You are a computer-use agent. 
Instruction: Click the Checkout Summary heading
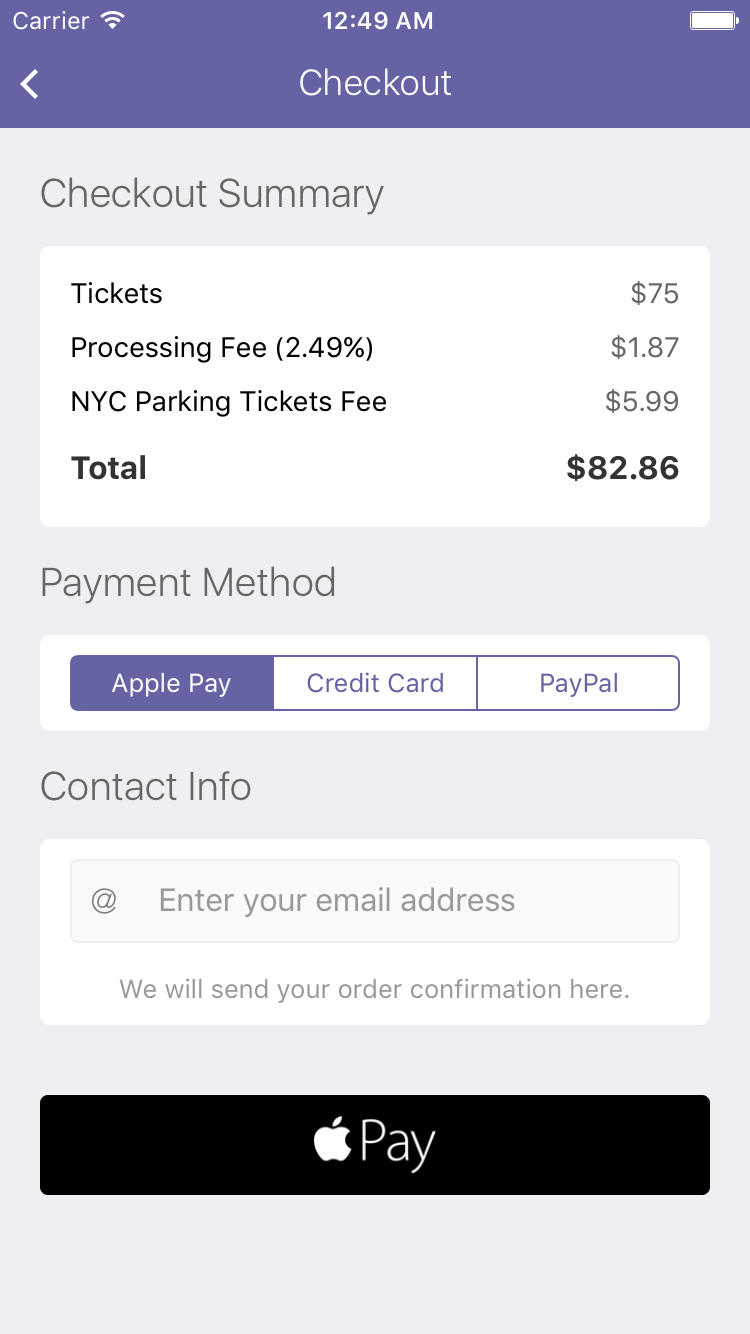point(212,194)
